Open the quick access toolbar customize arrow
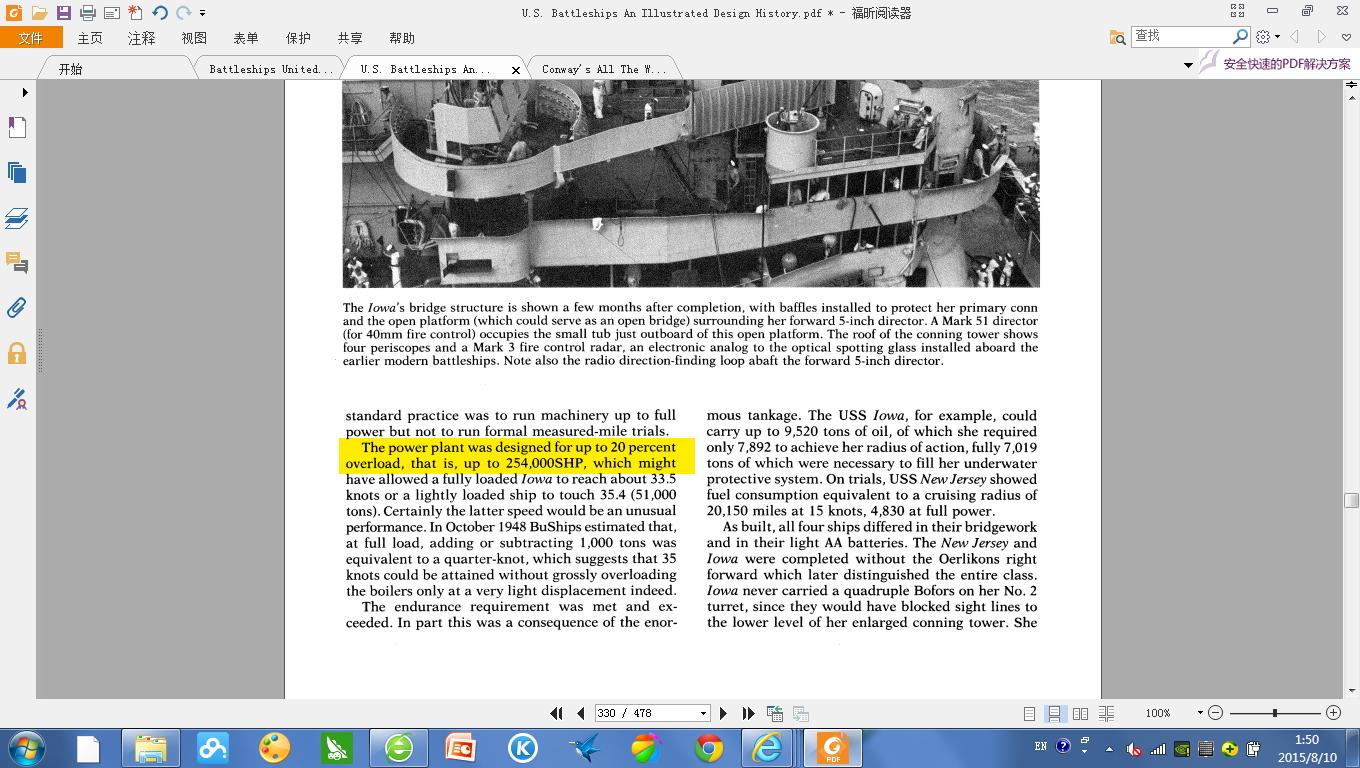 click(202, 14)
